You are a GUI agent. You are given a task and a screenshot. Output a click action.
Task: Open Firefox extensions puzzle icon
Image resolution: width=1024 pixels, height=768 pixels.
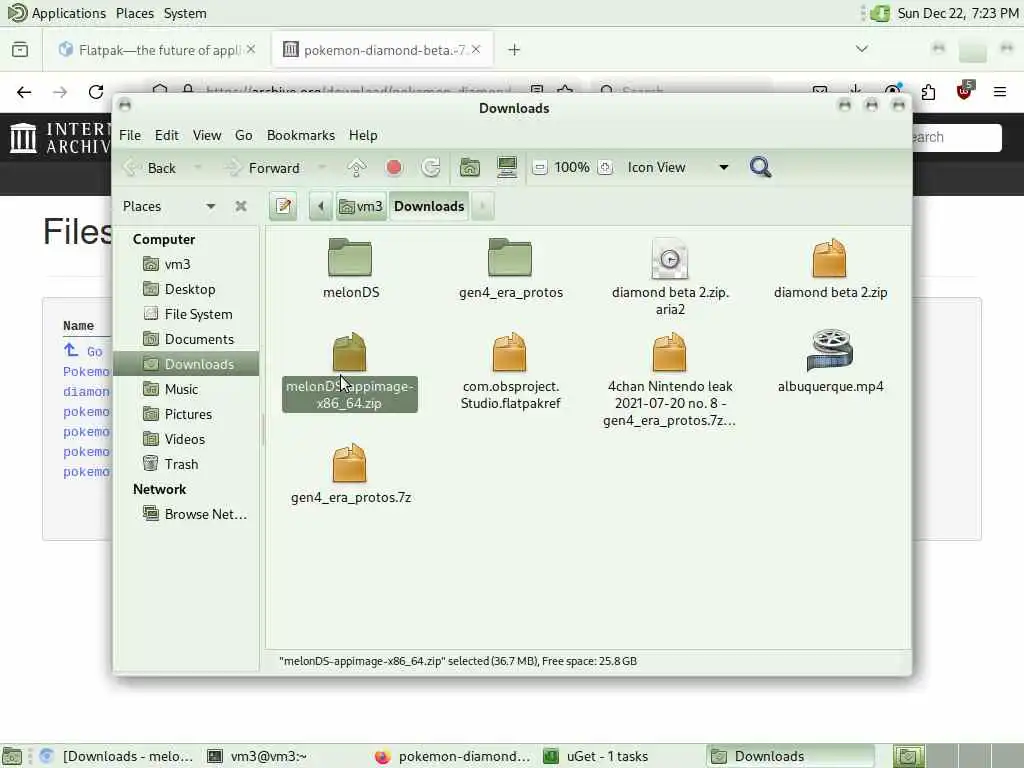click(x=928, y=92)
